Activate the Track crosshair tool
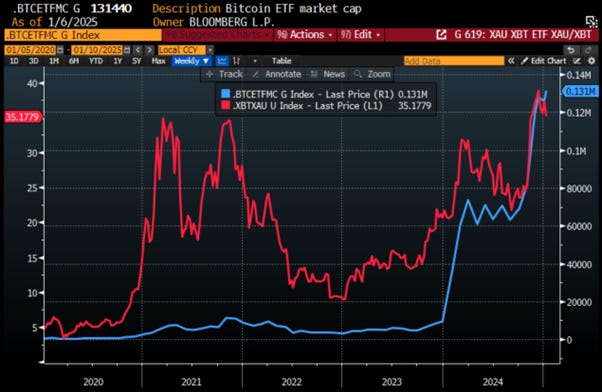The image size is (602, 392). pos(224,74)
